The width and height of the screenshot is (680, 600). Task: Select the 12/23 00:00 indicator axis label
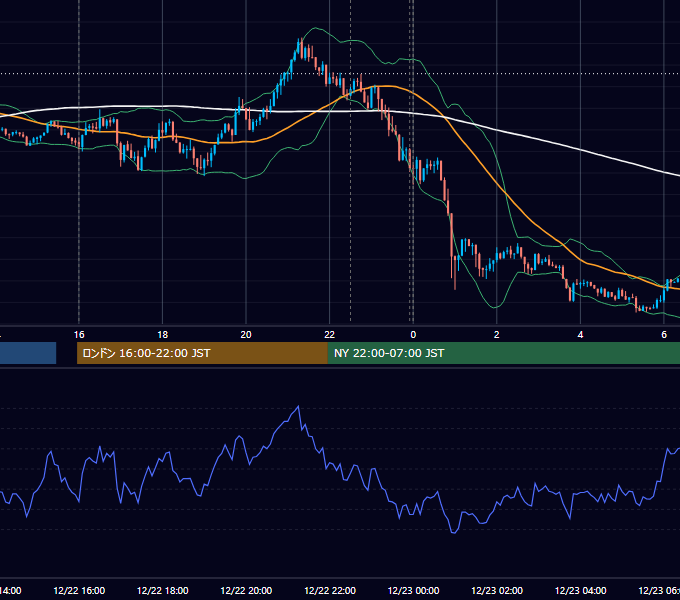click(413, 590)
